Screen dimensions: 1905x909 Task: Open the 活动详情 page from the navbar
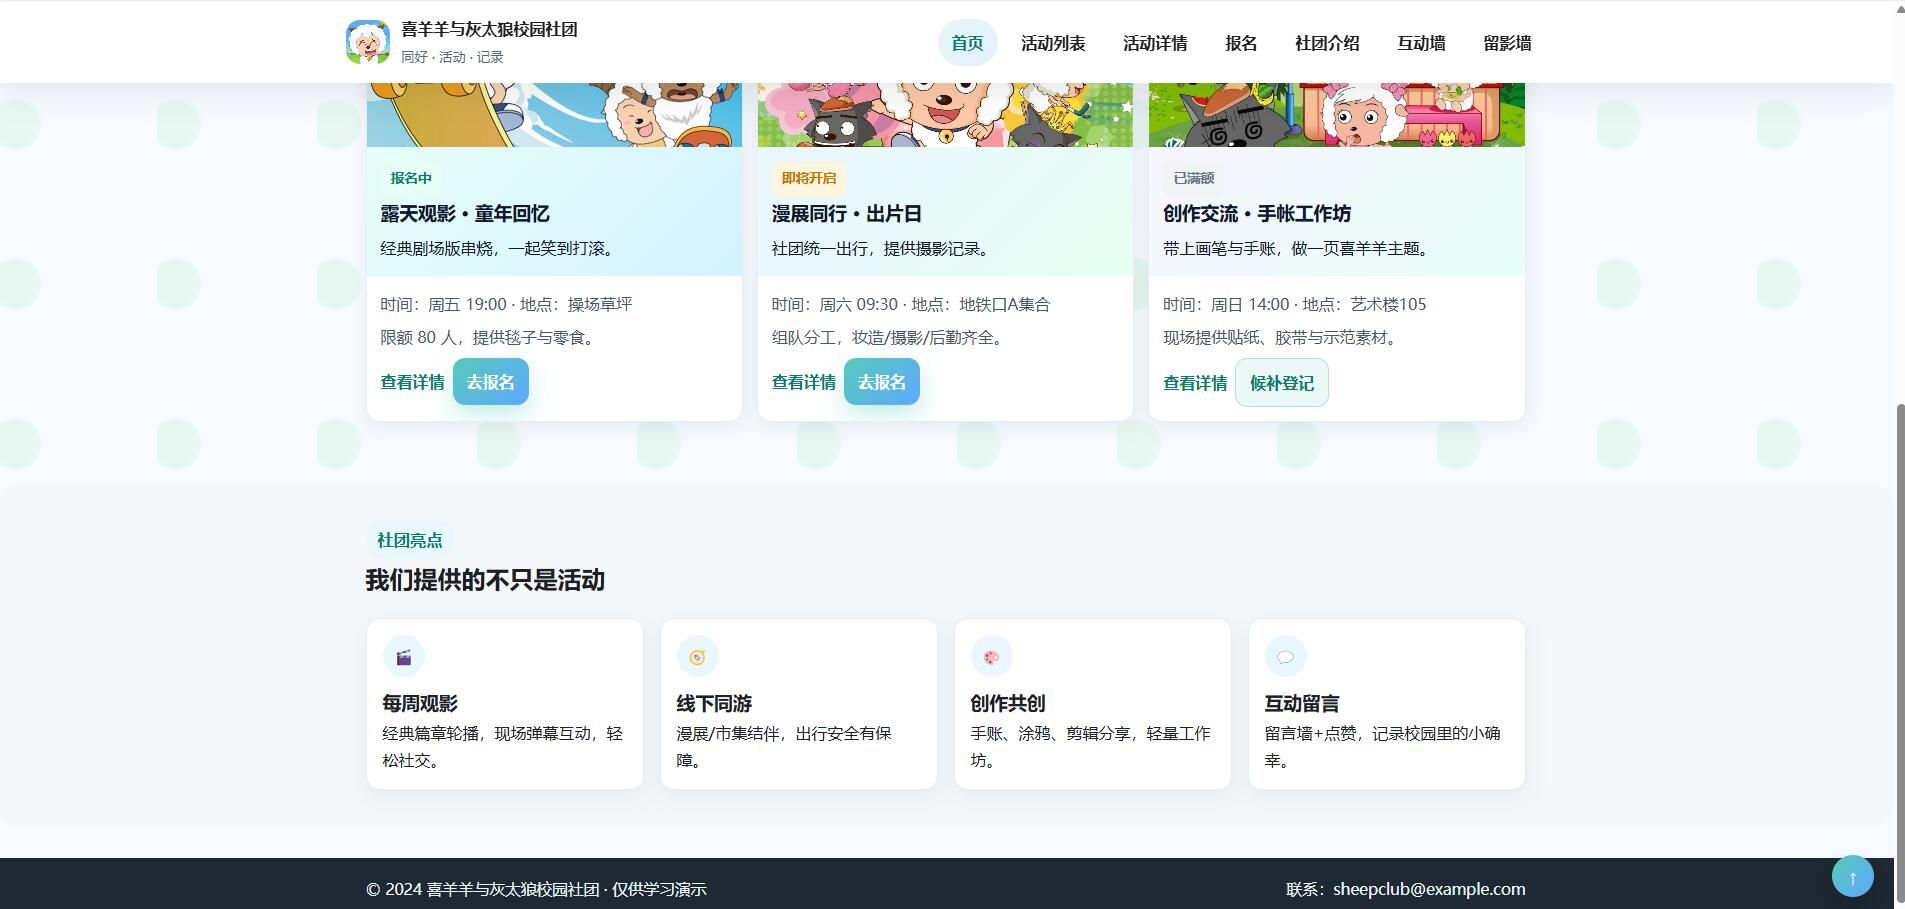(x=1155, y=42)
